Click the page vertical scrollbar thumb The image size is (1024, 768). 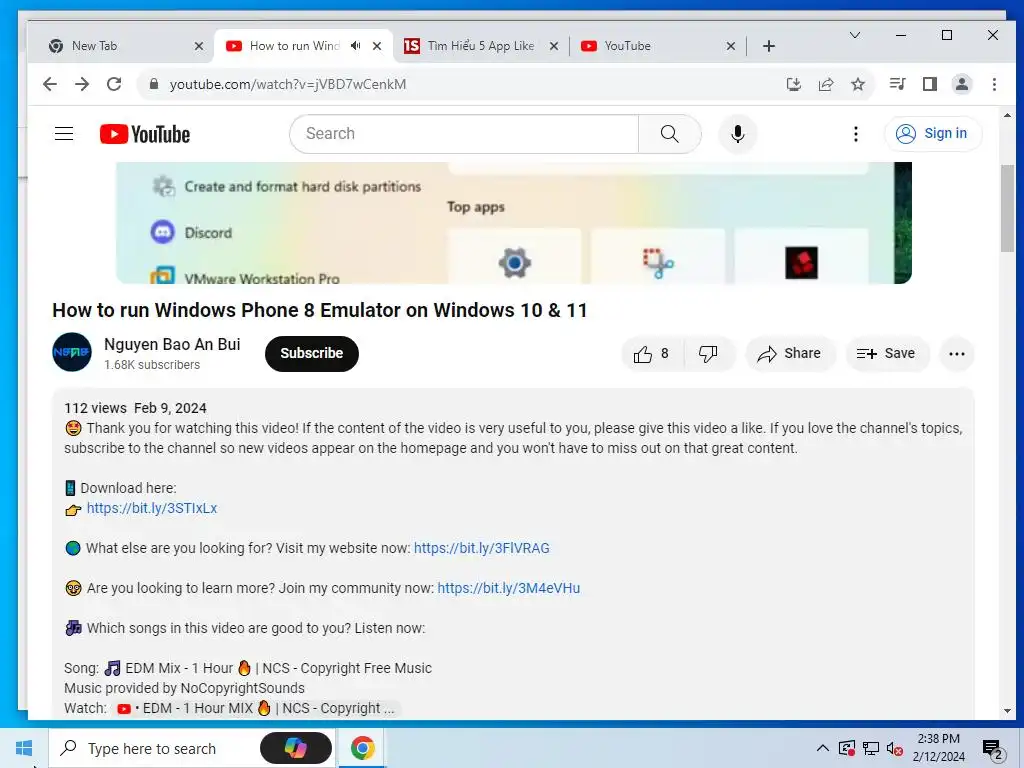1007,208
